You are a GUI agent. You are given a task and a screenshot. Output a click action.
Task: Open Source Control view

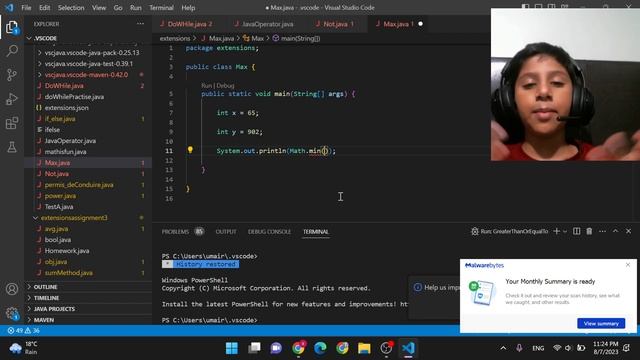pos(12,75)
